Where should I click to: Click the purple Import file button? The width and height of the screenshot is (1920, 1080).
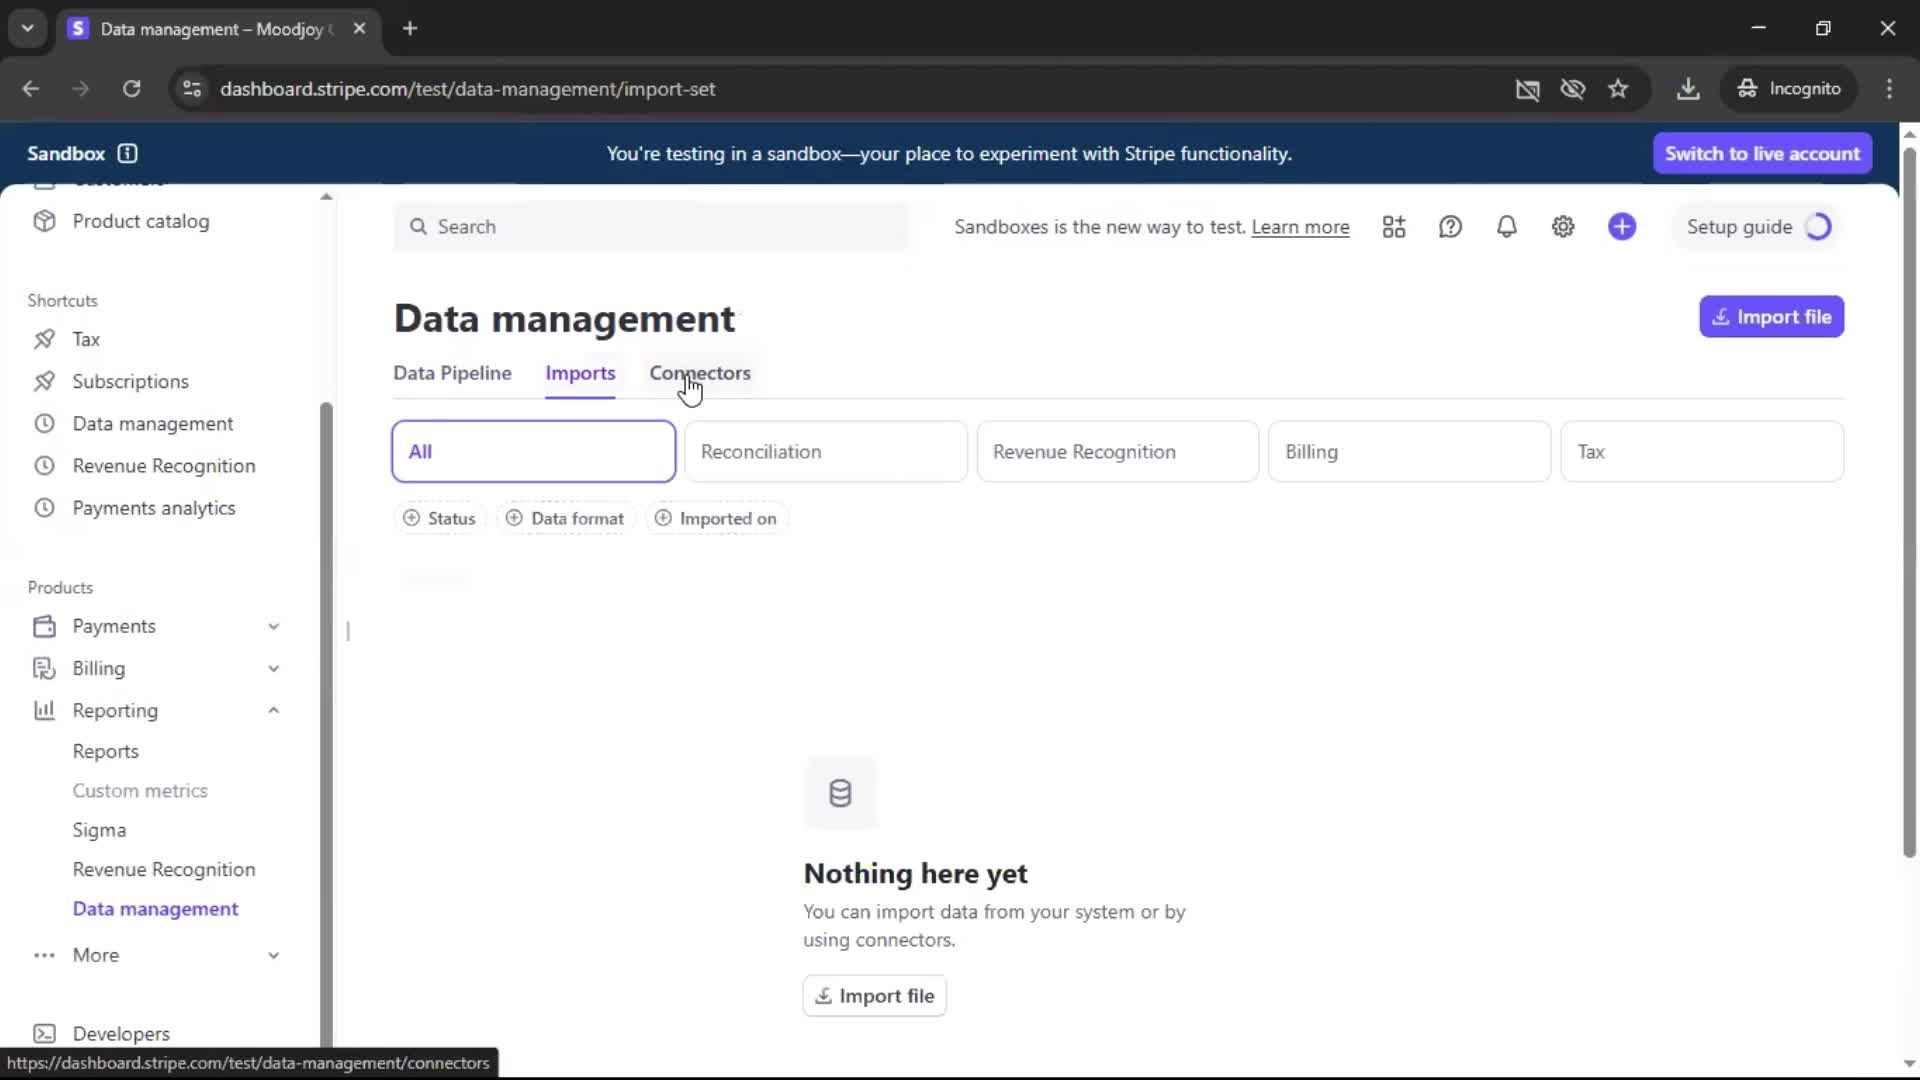pyautogui.click(x=1771, y=317)
